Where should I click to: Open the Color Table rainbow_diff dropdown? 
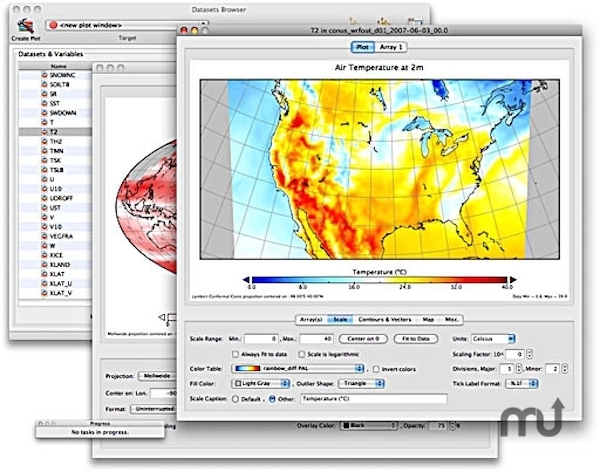click(297, 369)
